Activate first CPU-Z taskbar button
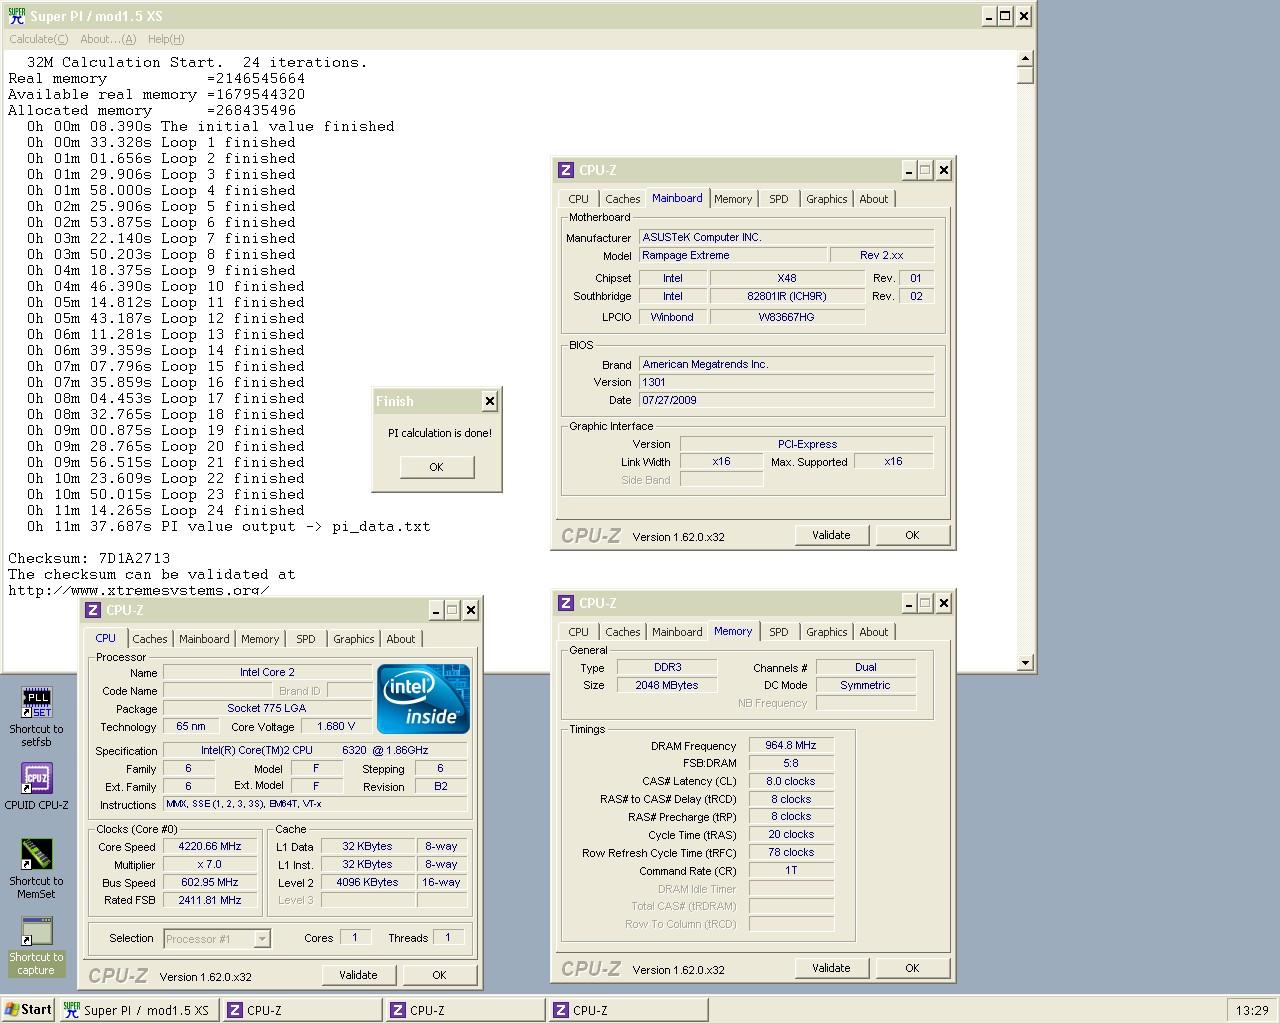 tap(302, 1010)
